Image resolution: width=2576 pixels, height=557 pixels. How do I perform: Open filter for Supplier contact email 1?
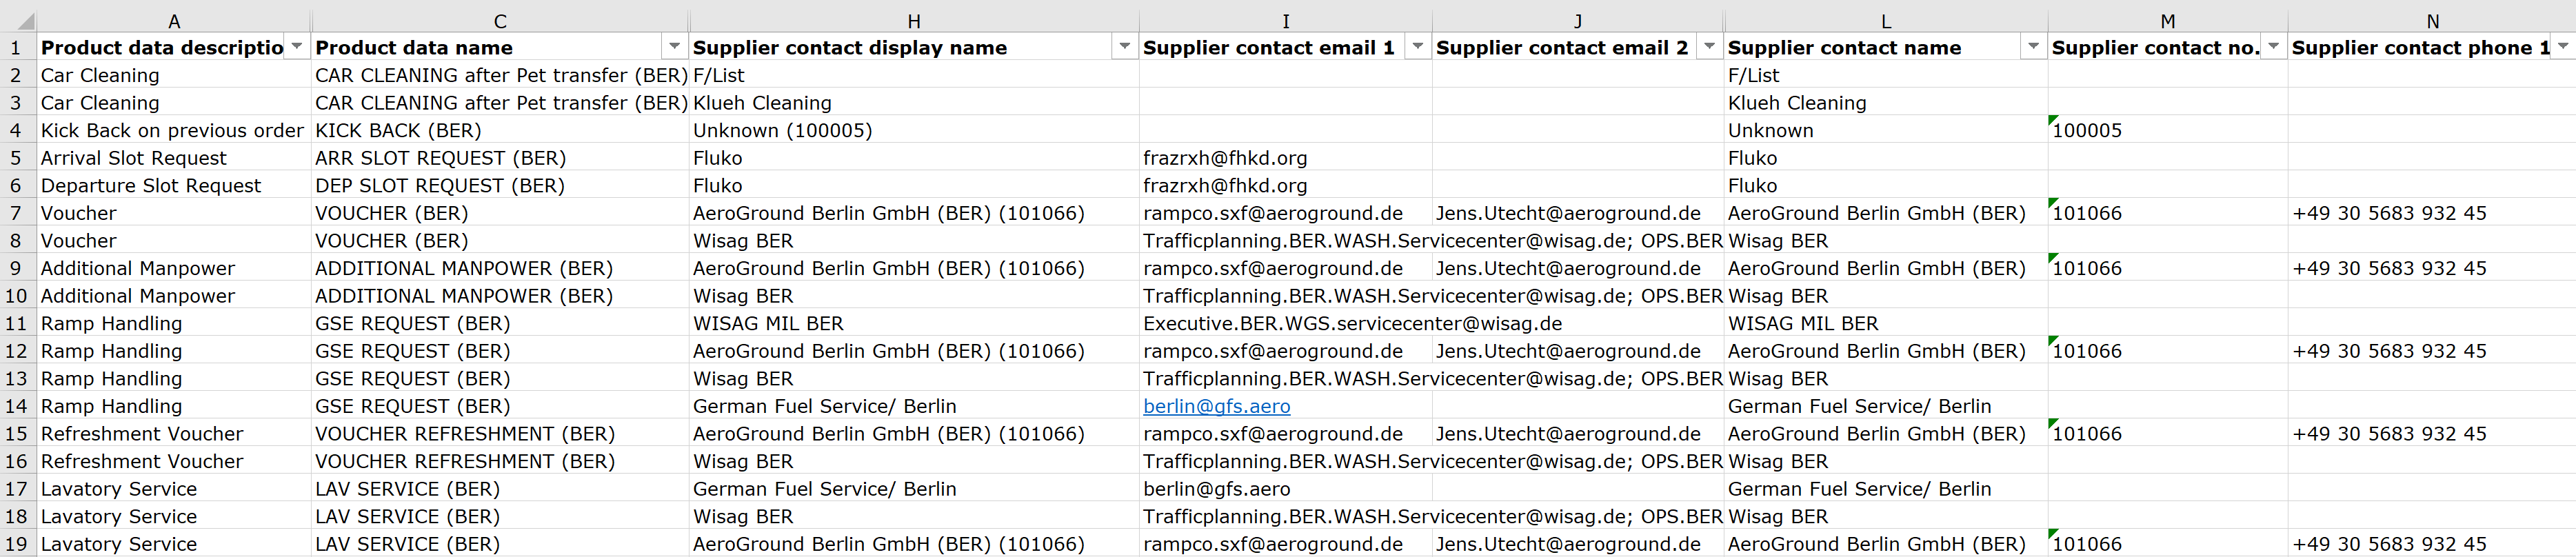1418,47
